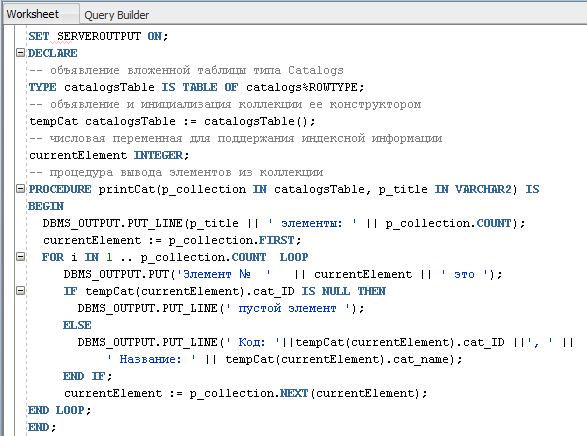Click the comment about процедура вывода элементов
The image size is (587, 436).
pos(176,173)
